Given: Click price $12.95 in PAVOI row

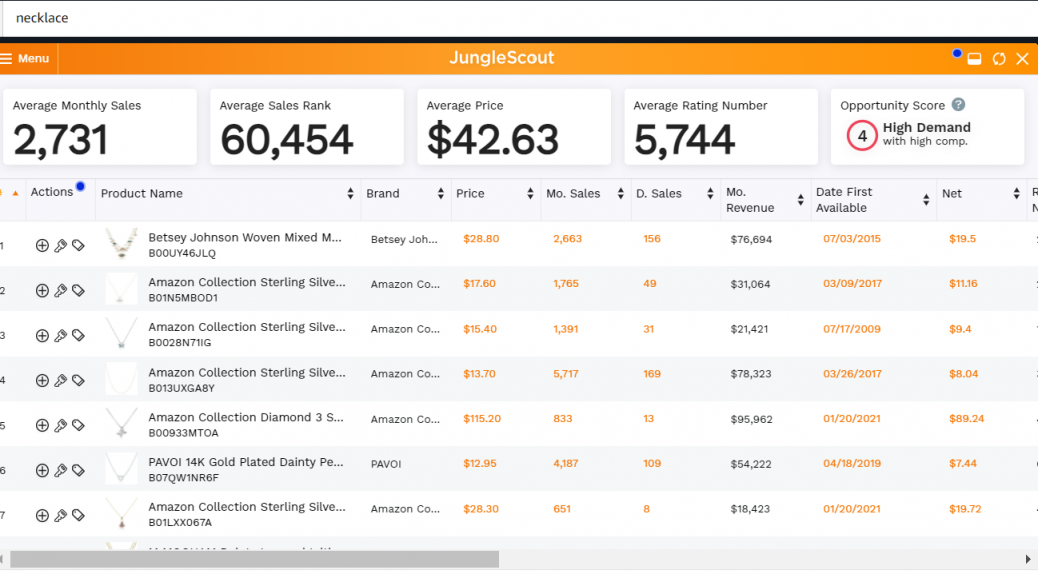Looking at the screenshot, I should pyautogui.click(x=480, y=463).
